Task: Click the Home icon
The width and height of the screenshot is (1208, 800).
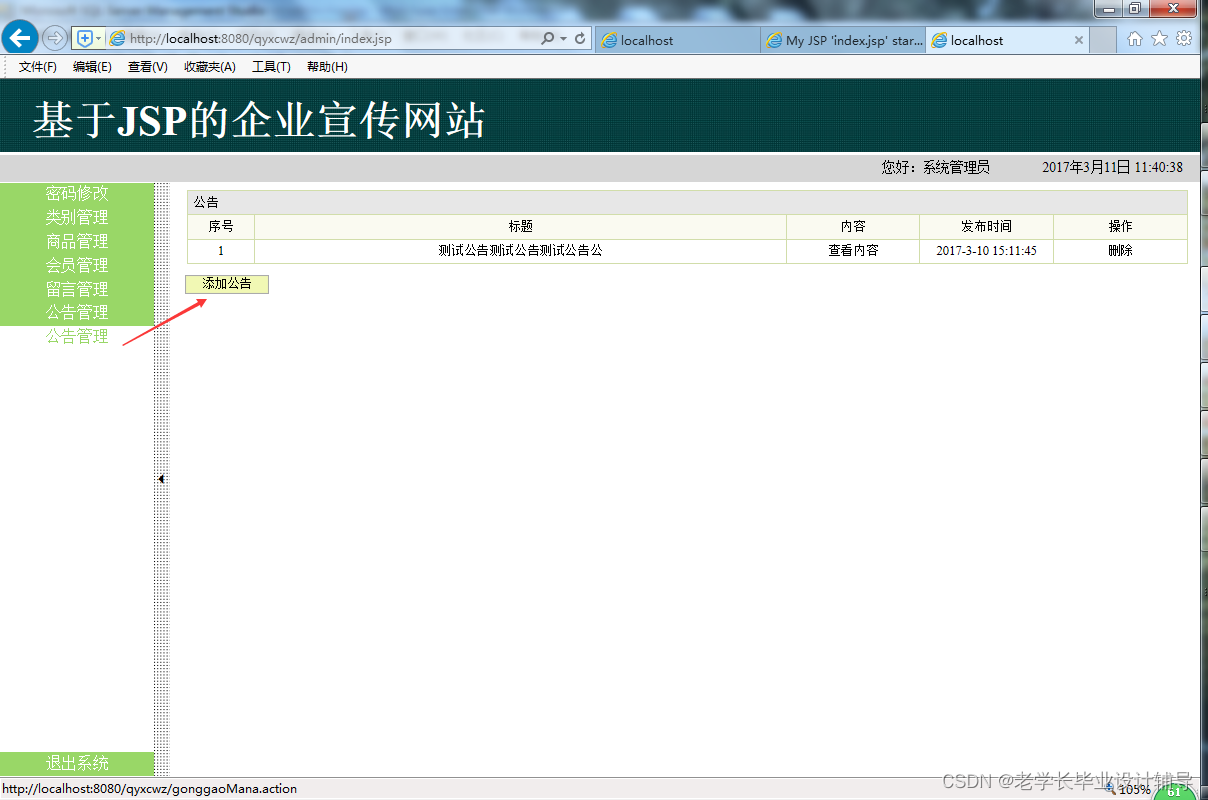Action: pyautogui.click(x=1135, y=38)
